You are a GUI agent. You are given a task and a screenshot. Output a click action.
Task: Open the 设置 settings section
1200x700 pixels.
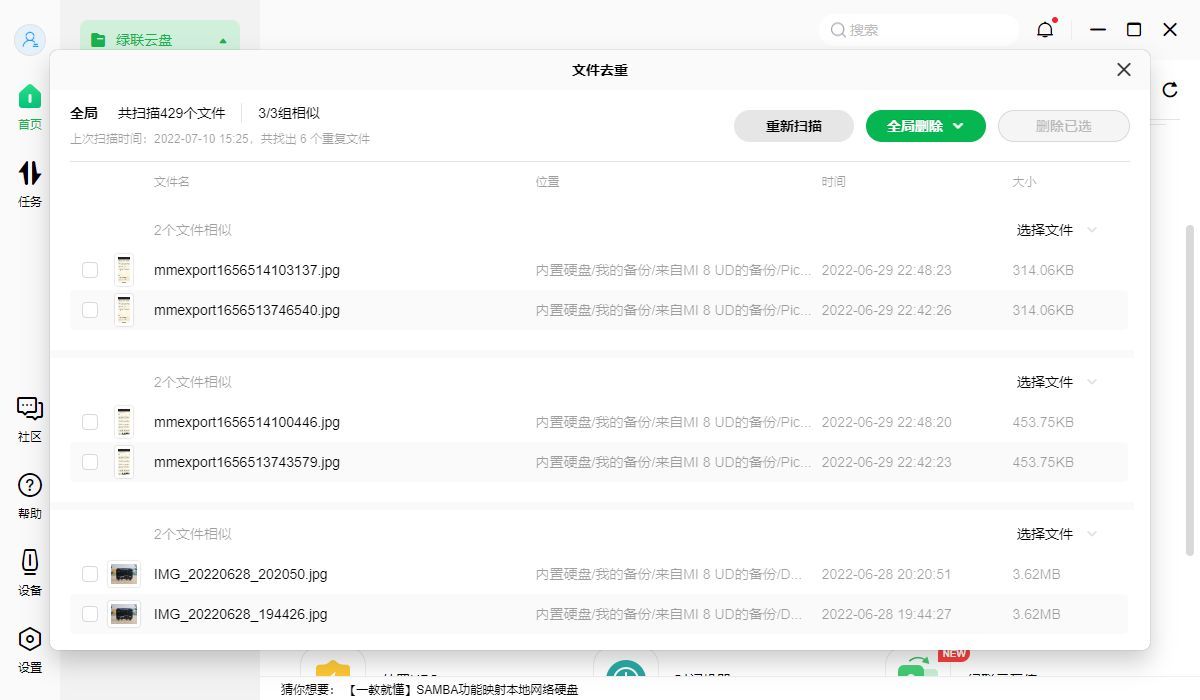29,647
